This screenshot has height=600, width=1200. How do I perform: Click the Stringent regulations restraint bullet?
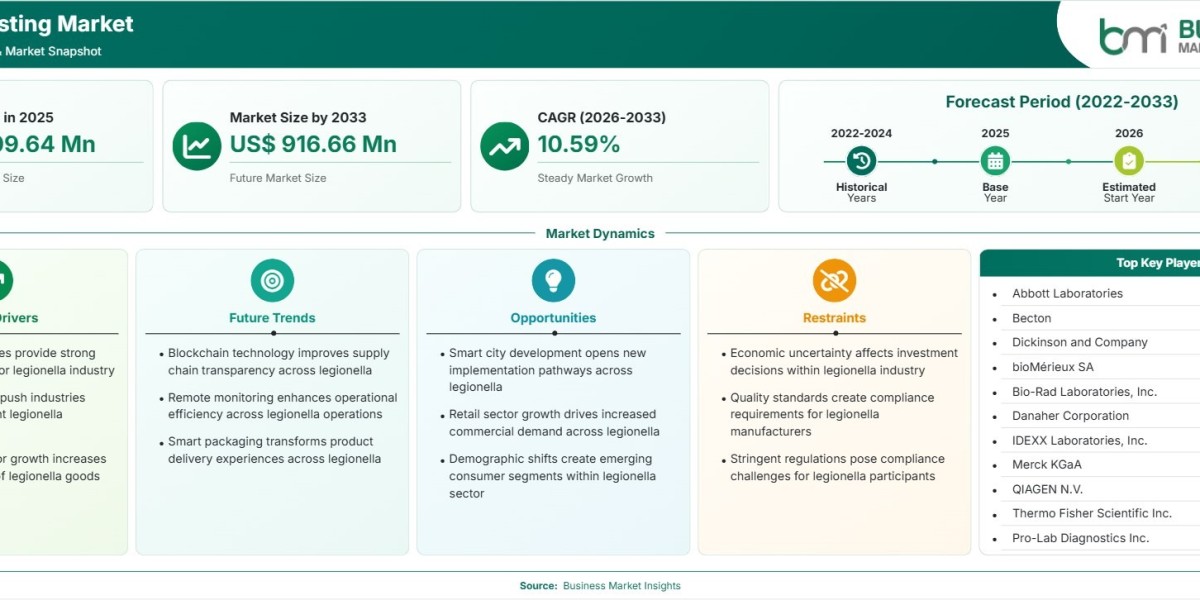[837, 467]
